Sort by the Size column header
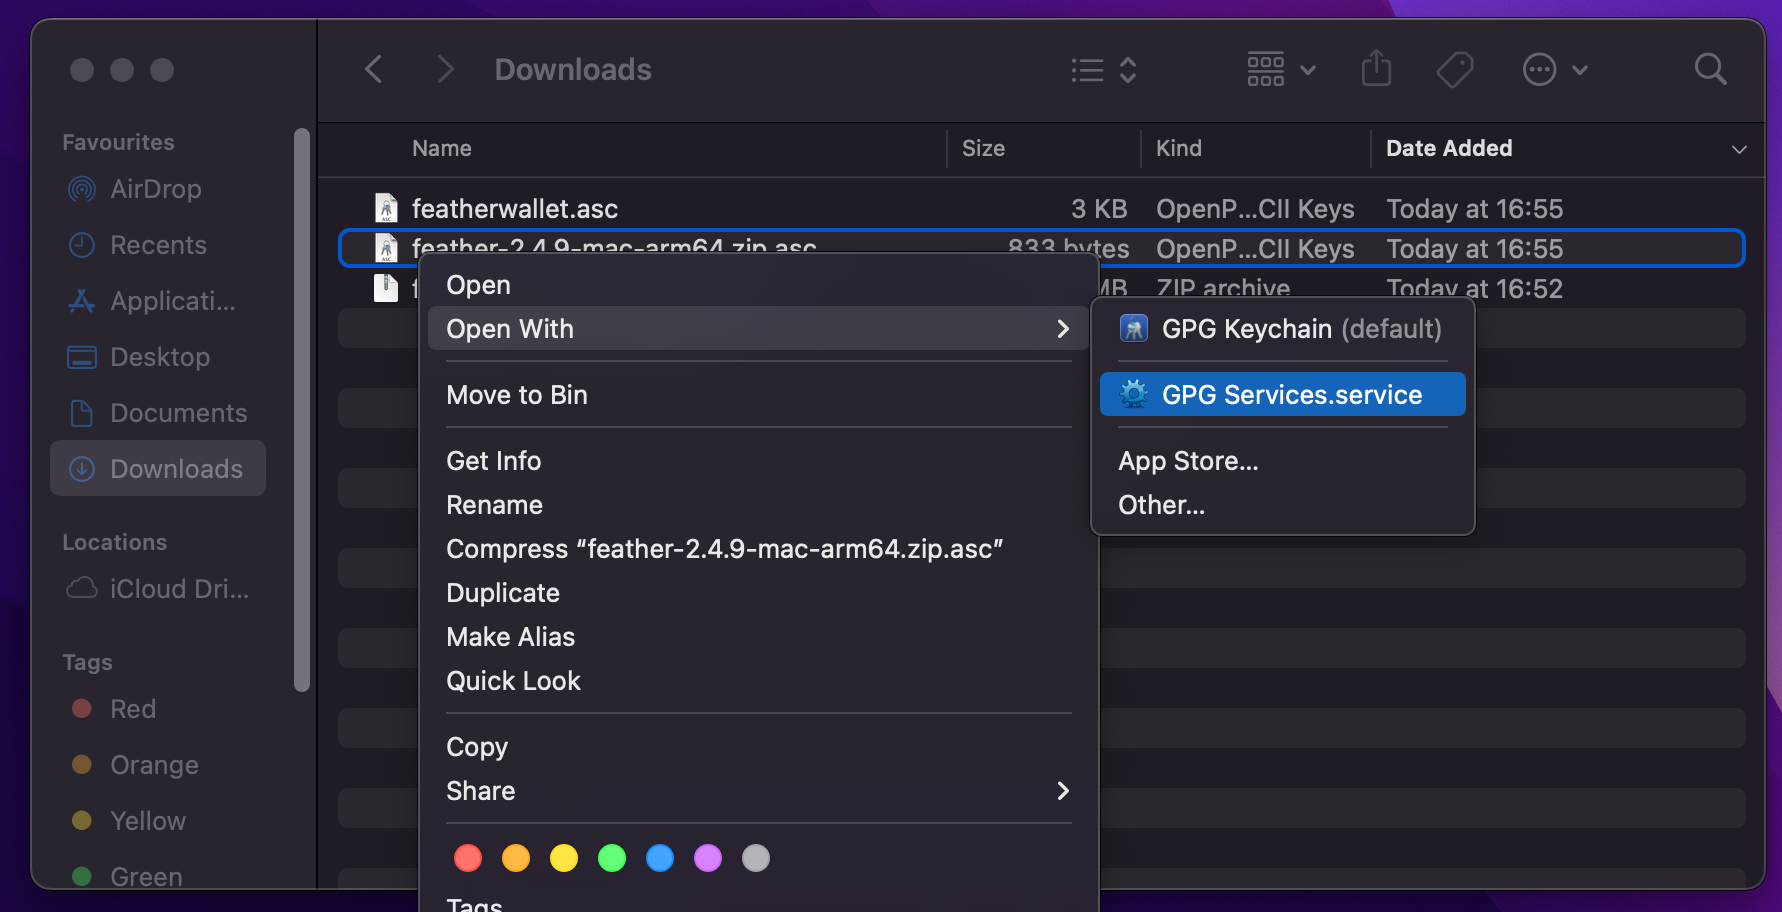Screen dimensions: 1782x912 tap(983, 148)
